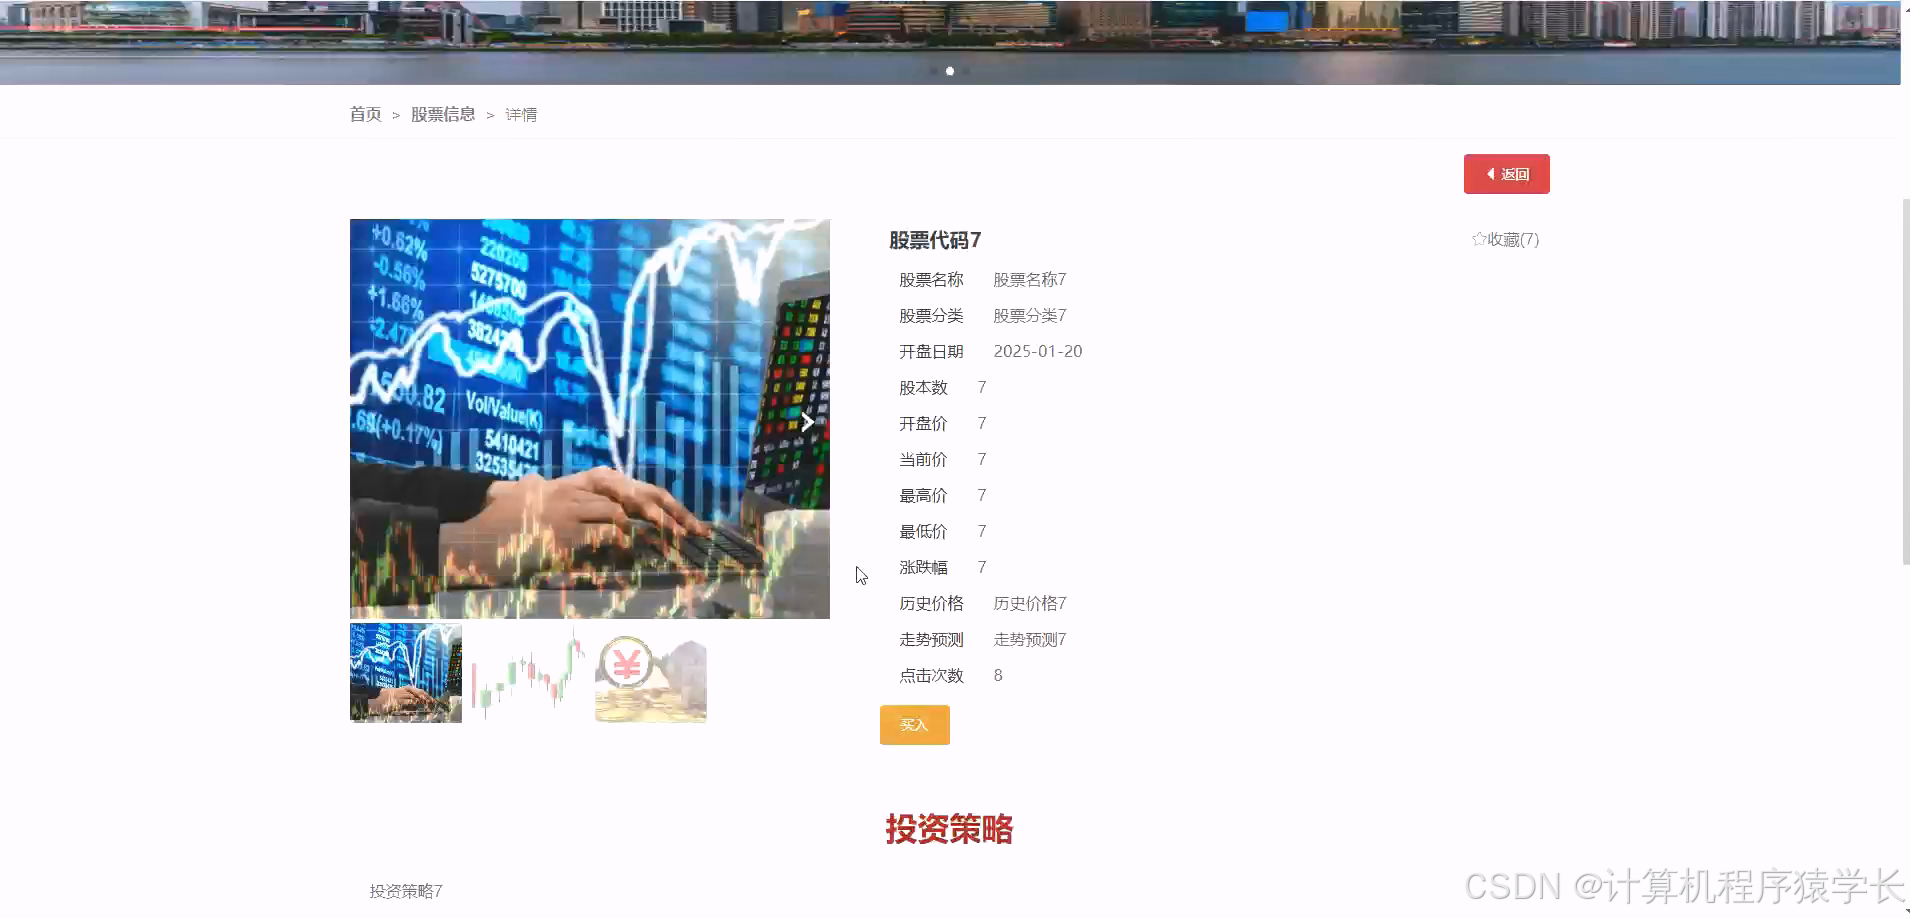Screen dimensions: 1910x918
Task: Click the 股本数 label
Action: (923, 388)
